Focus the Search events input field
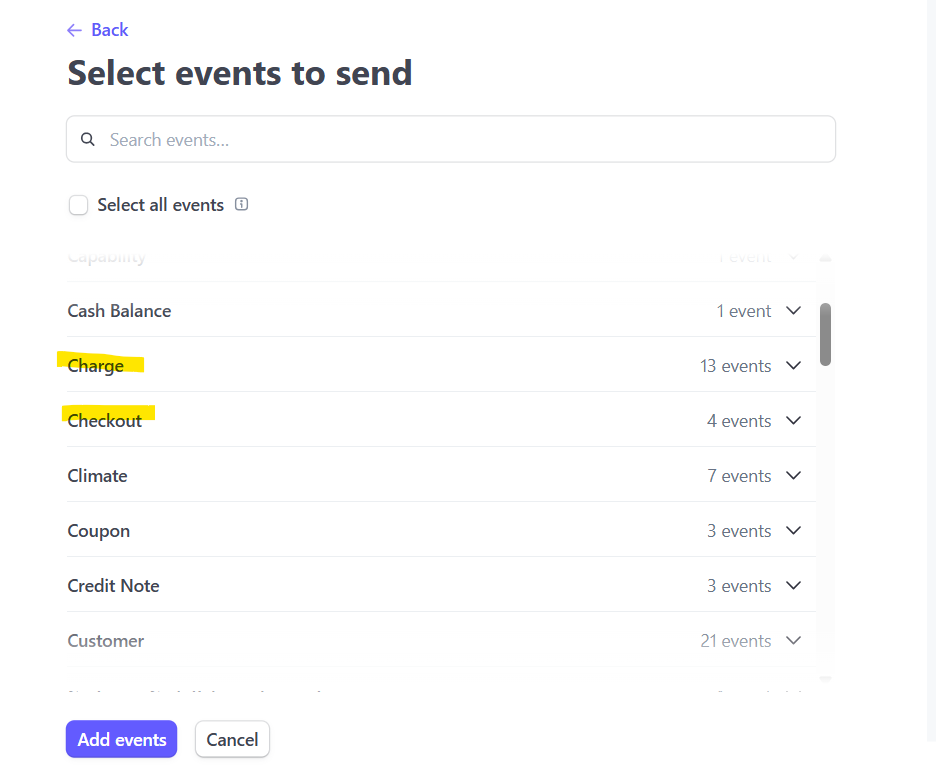936x781 pixels. (451, 139)
